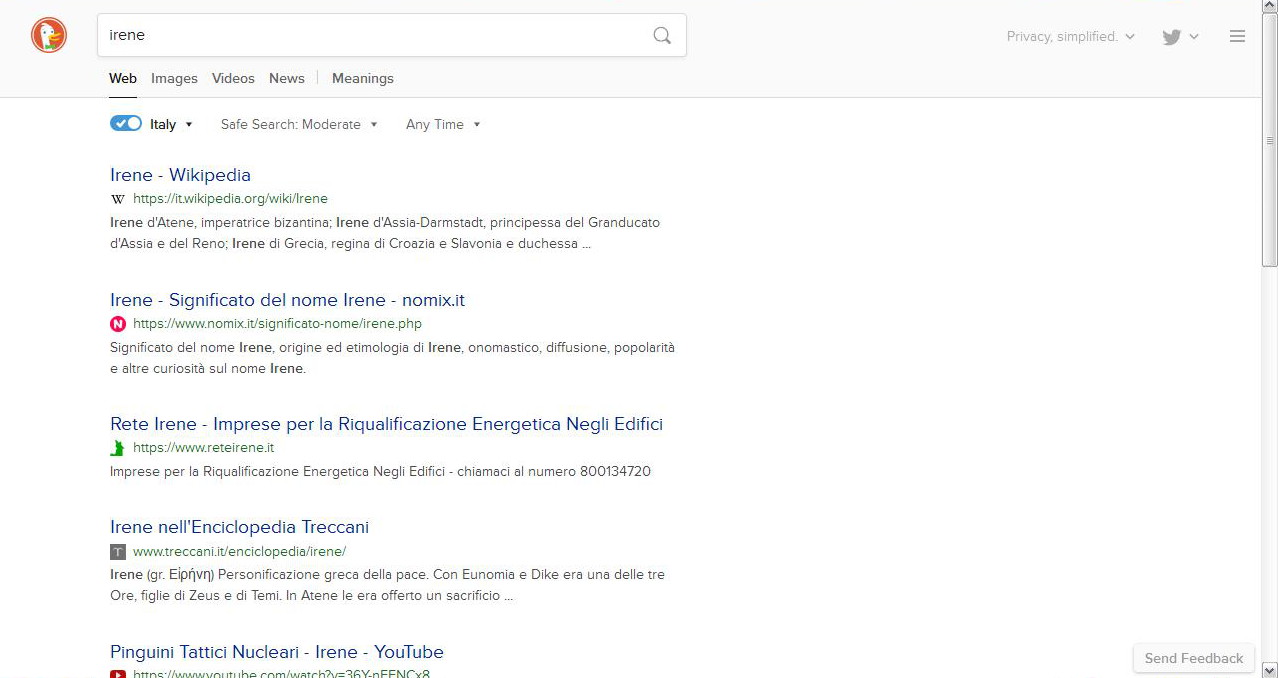Switch to the Images tab
The image size is (1278, 678).
click(x=174, y=78)
